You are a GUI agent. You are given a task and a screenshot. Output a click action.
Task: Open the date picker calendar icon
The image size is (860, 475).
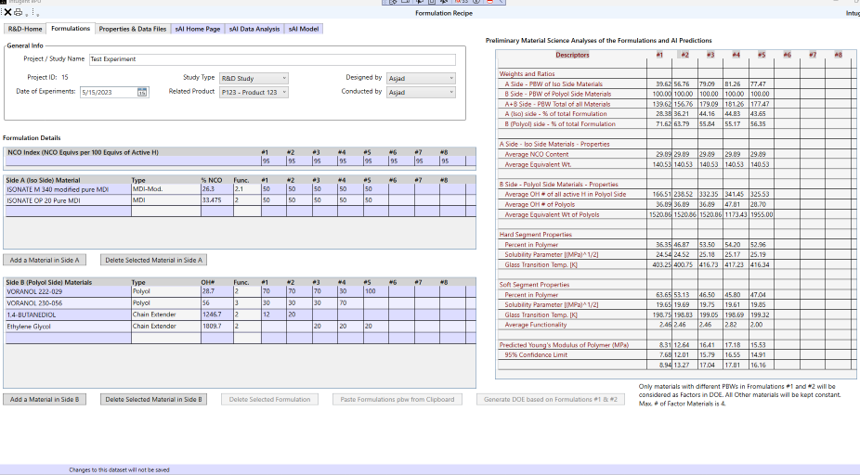point(142,92)
